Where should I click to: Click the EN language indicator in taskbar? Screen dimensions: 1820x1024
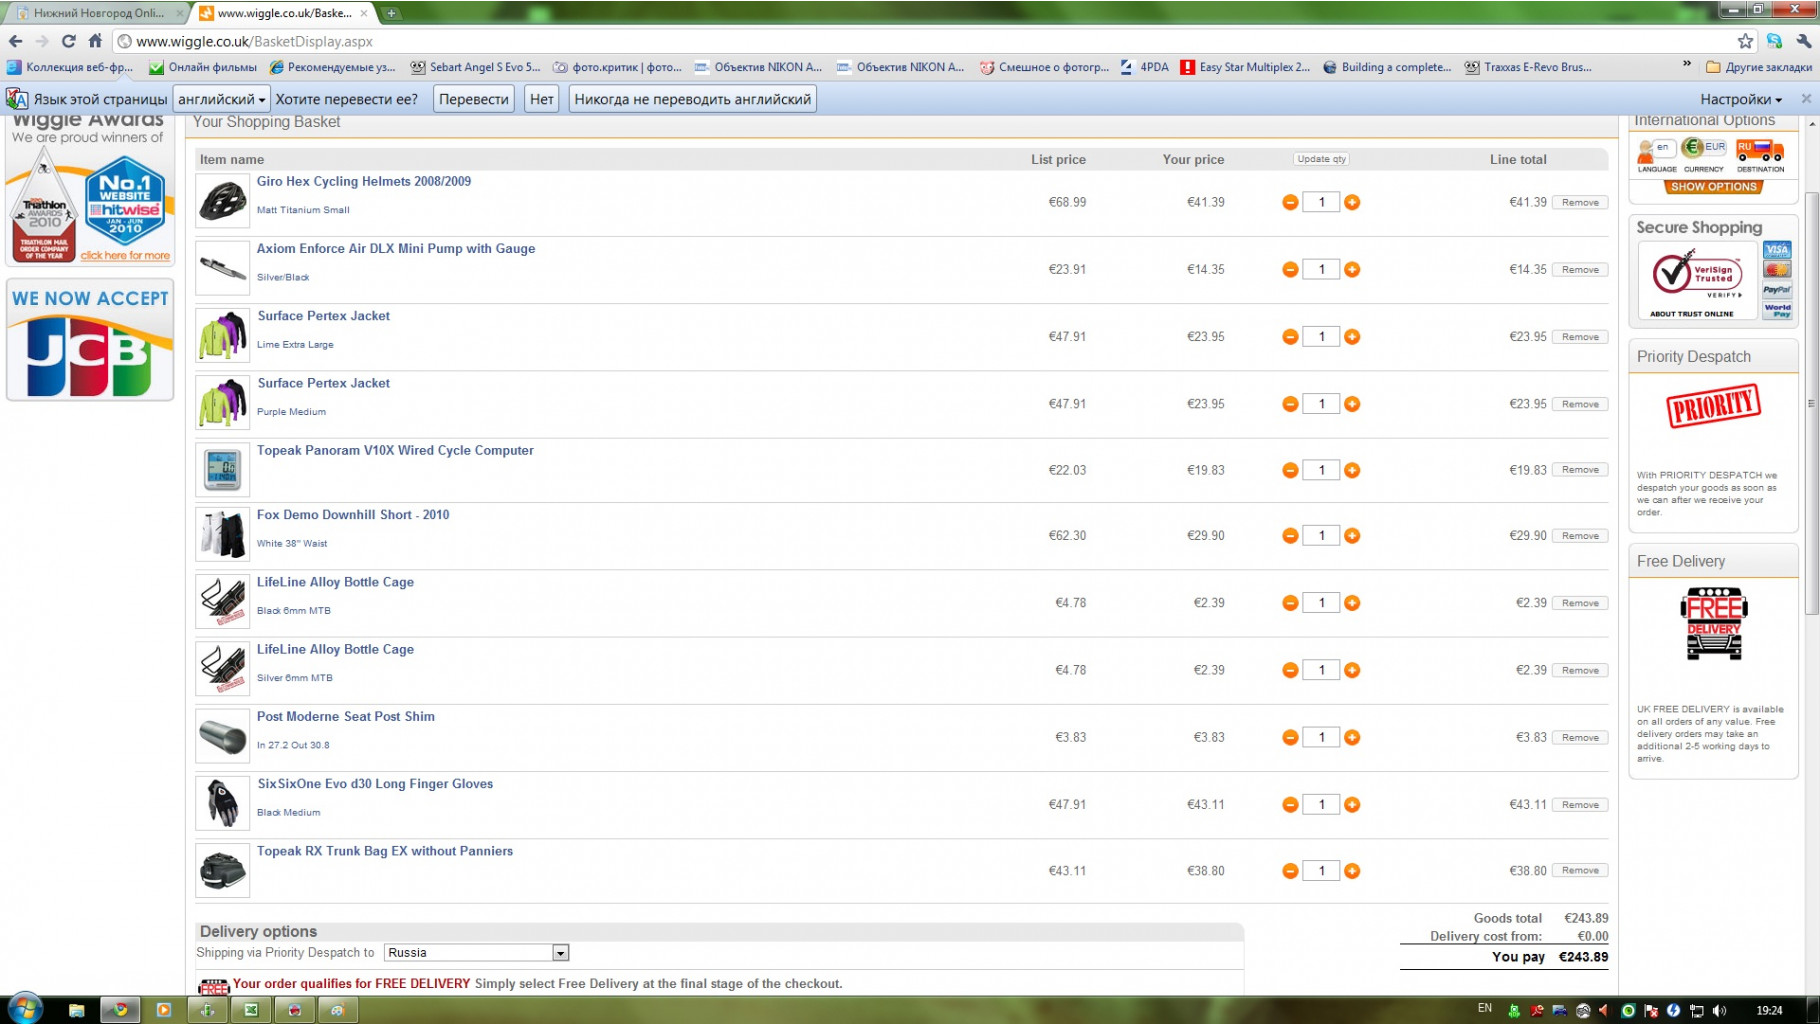tap(1484, 1008)
